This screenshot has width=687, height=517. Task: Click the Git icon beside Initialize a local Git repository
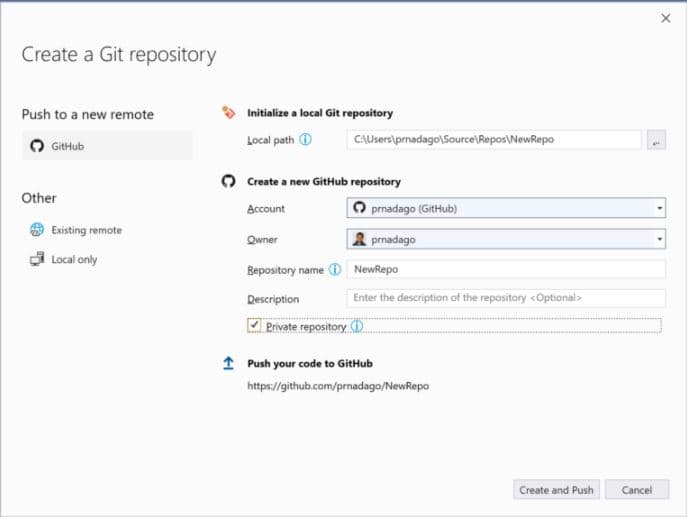tap(228, 113)
